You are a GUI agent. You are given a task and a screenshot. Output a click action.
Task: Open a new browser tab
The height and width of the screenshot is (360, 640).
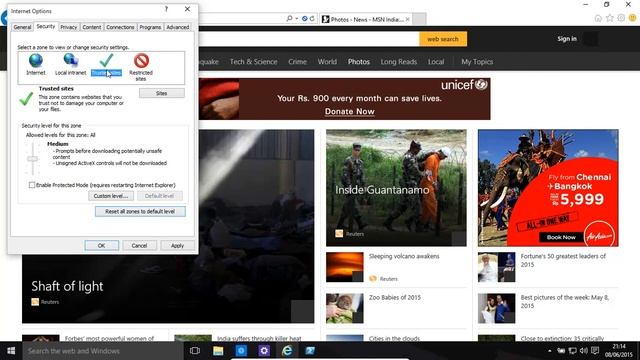419,19
